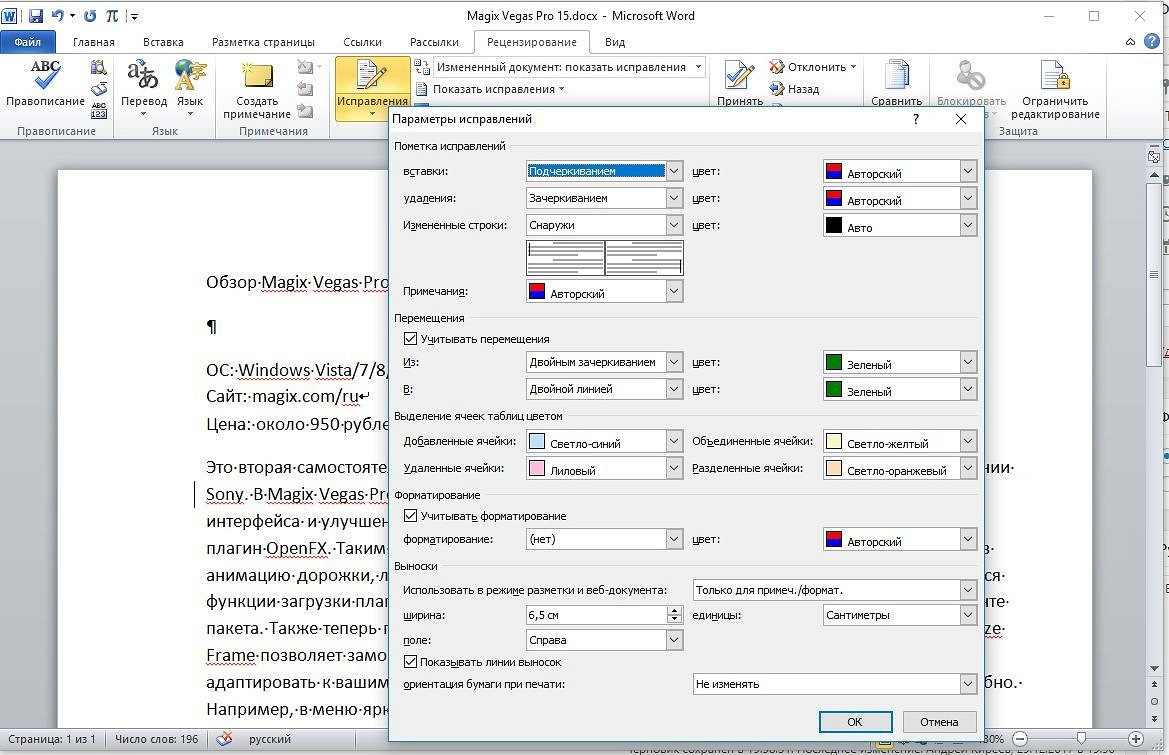Open Добавленные ячейки Светло-синий color picker
Viewport: 1169px width, 755px height.
pyautogui.click(x=604, y=441)
